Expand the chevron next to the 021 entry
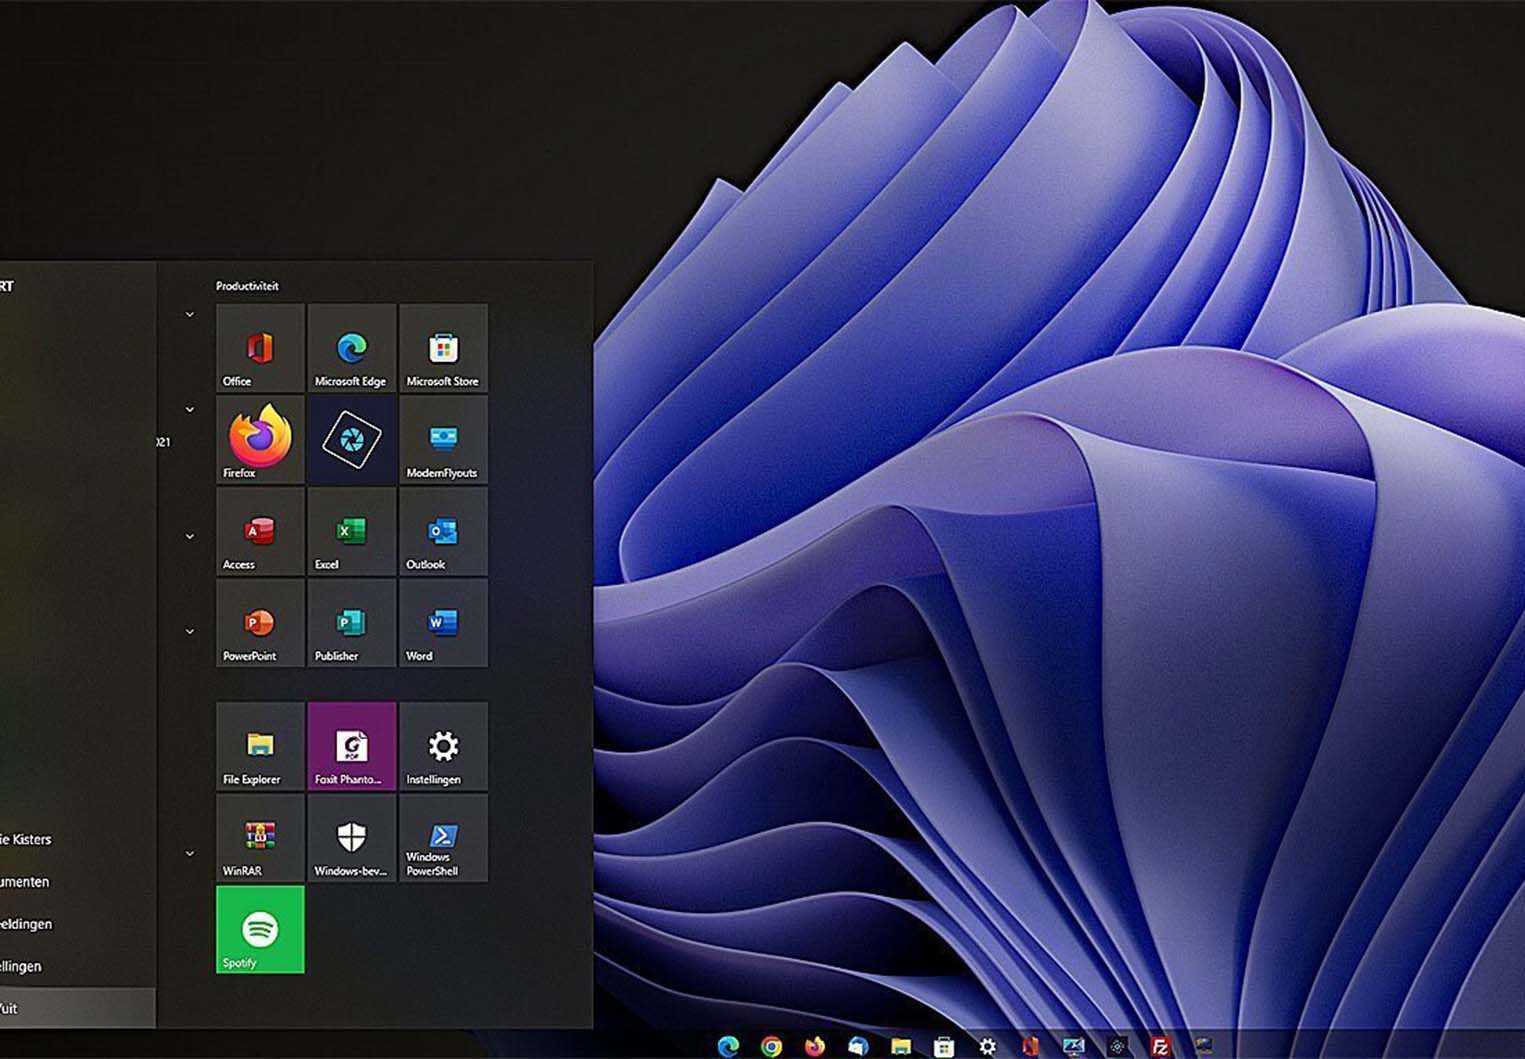Image resolution: width=1525 pixels, height=1059 pixels. (x=189, y=410)
